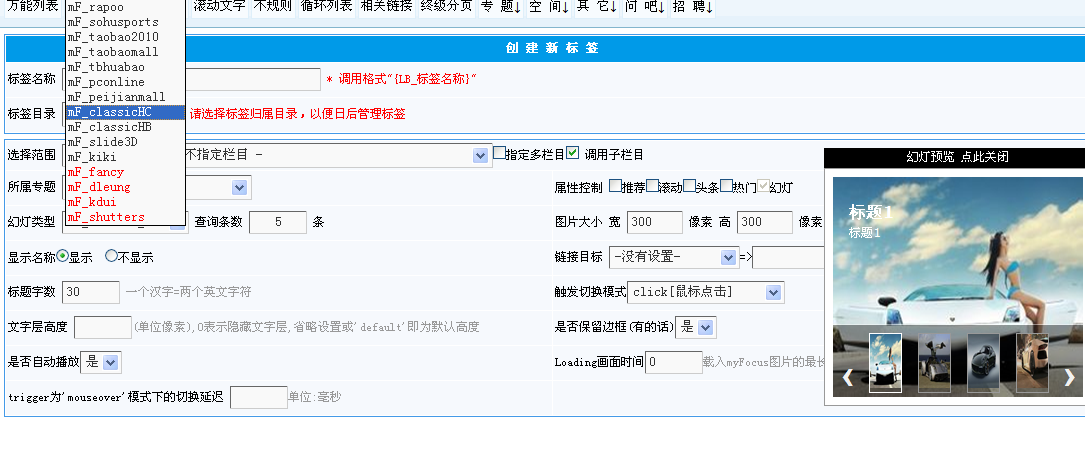Click the 标题字数 field showing 30
The image size is (1085, 462).
tap(91, 292)
